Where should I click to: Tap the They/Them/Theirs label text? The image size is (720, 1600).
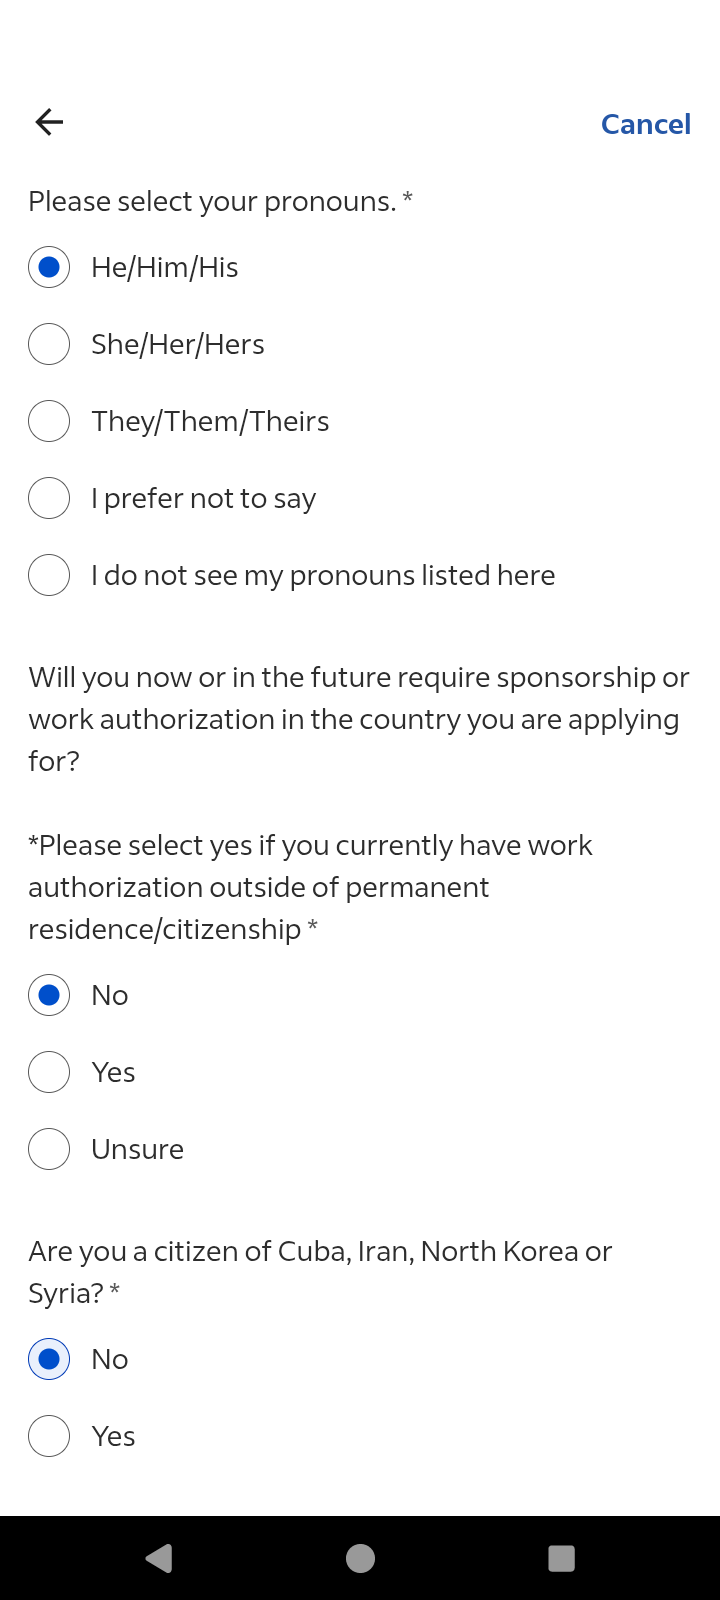point(210,421)
